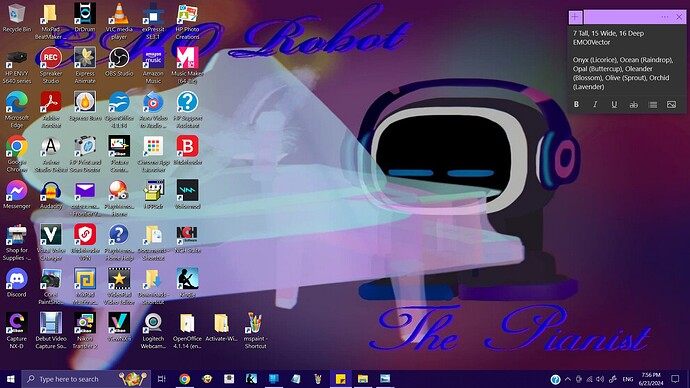Open HP Support Assistant icon

point(187,110)
